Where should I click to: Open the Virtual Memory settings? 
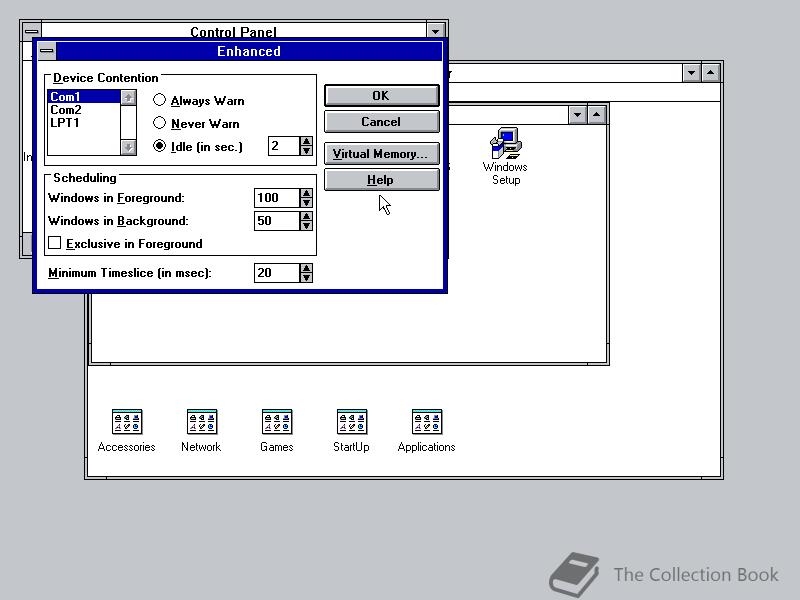pos(381,154)
